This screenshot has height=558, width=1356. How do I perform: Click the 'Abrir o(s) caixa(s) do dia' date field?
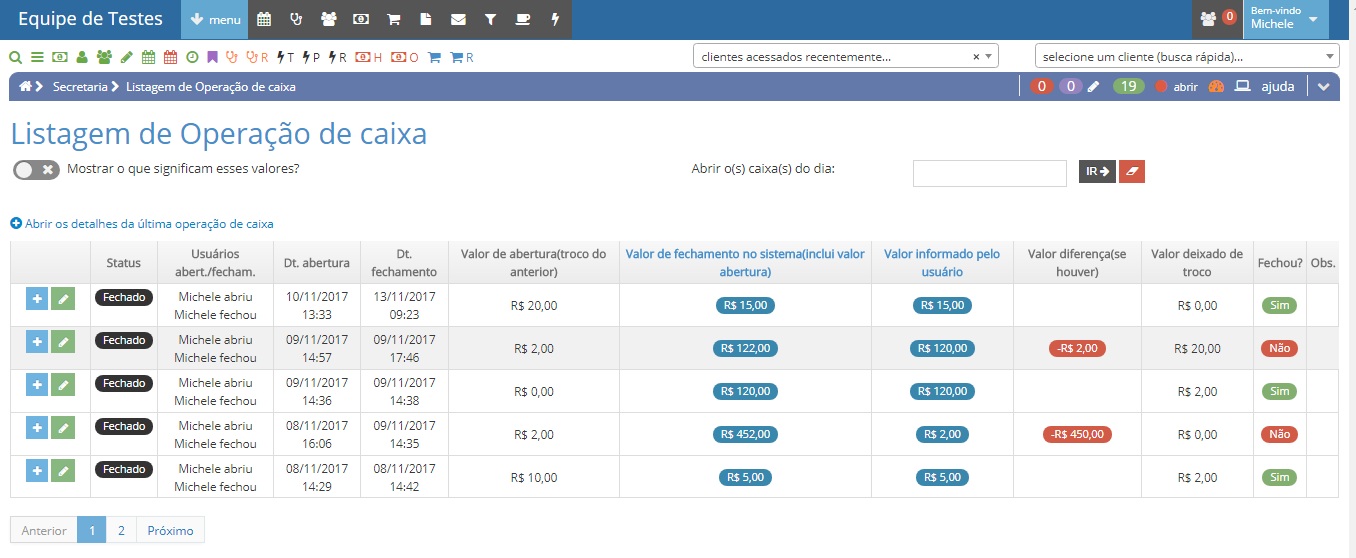pyautogui.click(x=989, y=173)
